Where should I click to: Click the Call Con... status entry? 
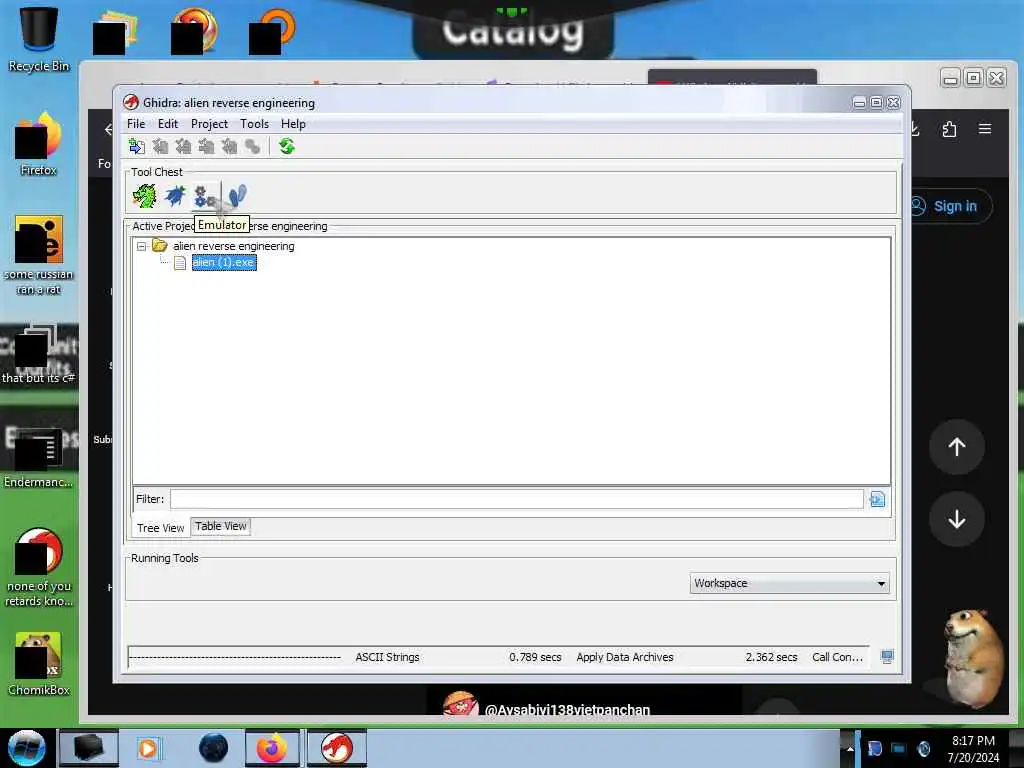pyautogui.click(x=838, y=657)
